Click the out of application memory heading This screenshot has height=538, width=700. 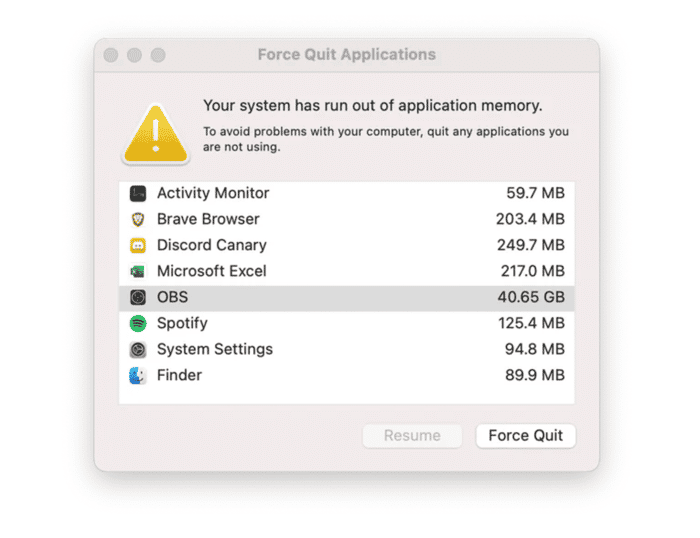click(x=373, y=106)
